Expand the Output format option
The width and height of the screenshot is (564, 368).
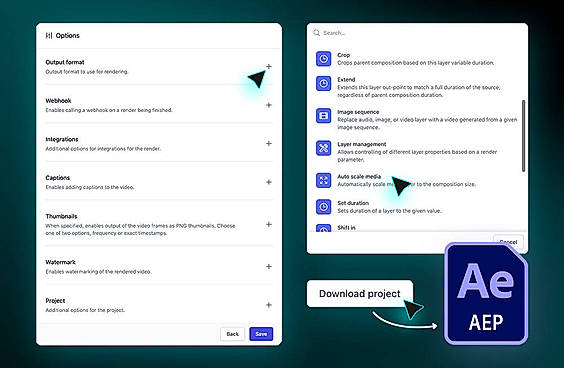(269, 67)
